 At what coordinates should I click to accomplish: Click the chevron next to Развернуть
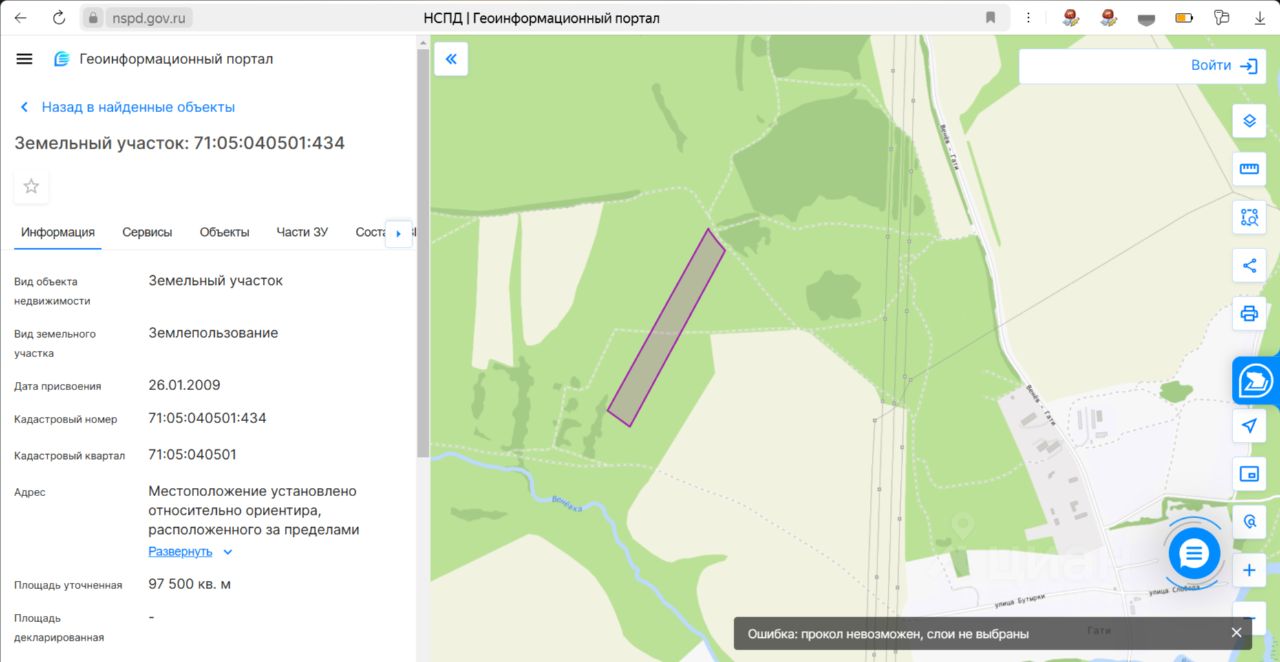coord(228,551)
